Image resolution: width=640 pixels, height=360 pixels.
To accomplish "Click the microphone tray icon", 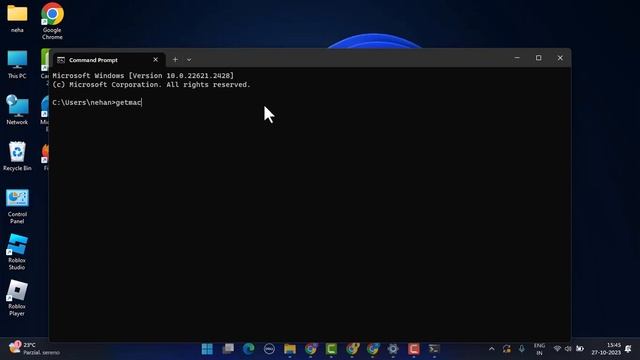I will click(522, 349).
